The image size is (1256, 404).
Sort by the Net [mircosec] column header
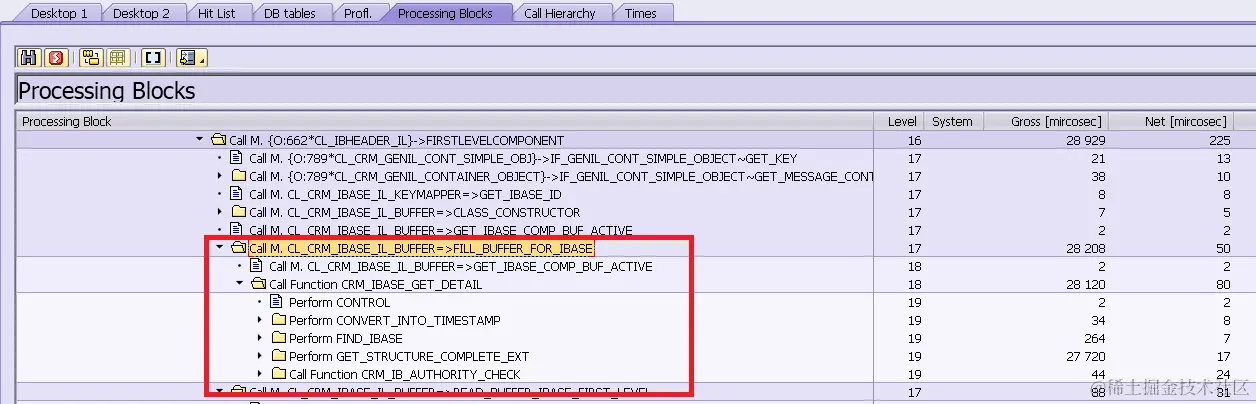1173,121
